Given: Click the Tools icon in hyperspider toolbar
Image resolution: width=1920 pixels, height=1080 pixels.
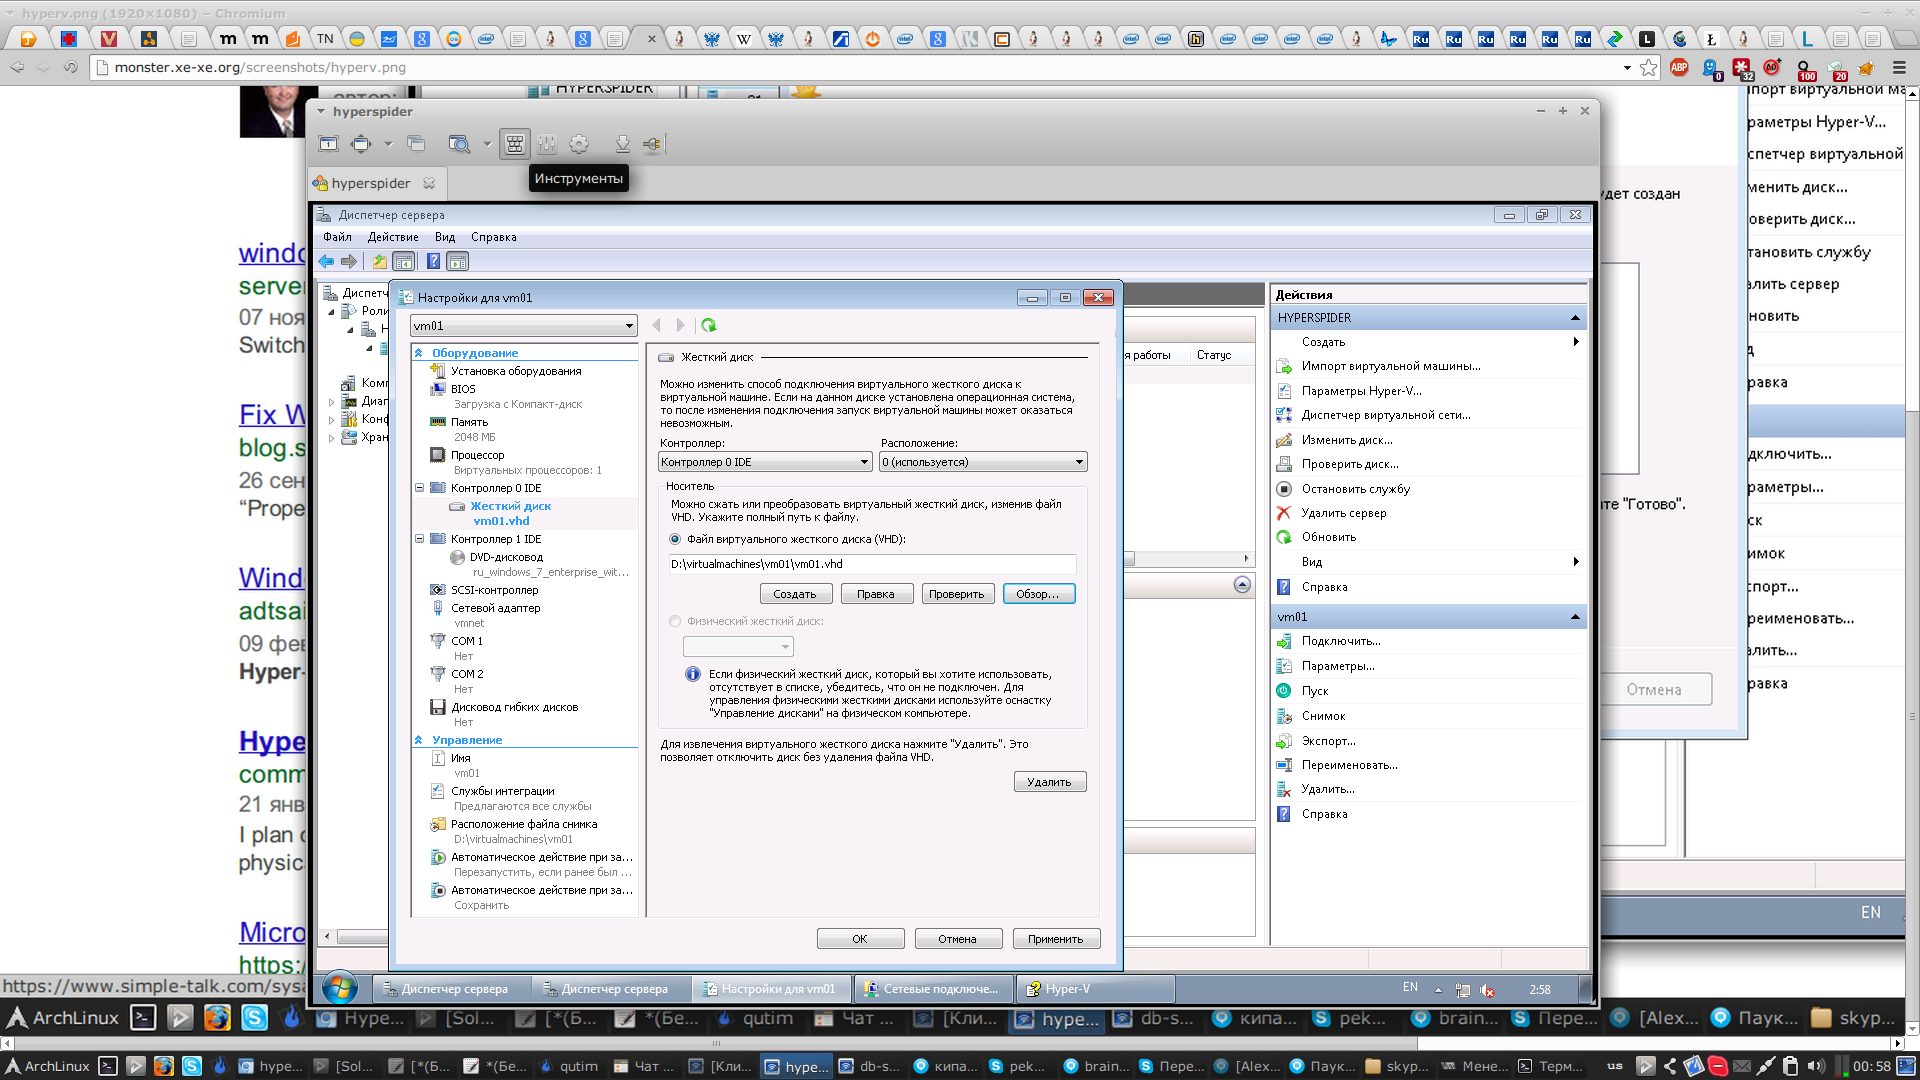Looking at the screenshot, I should (x=514, y=144).
